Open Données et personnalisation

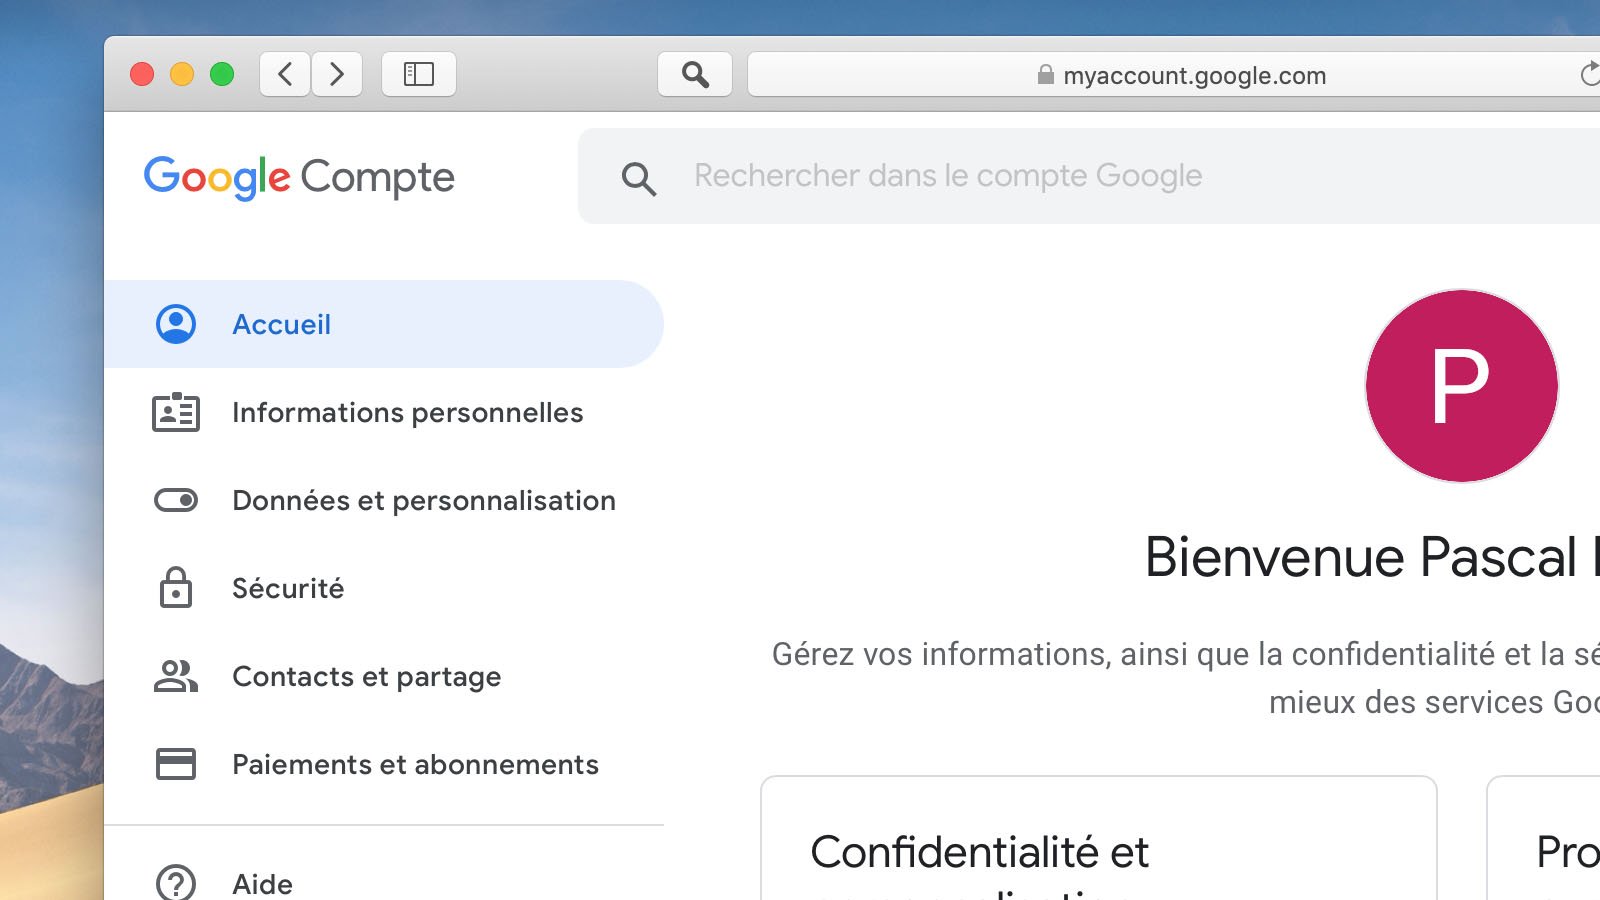(384, 500)
